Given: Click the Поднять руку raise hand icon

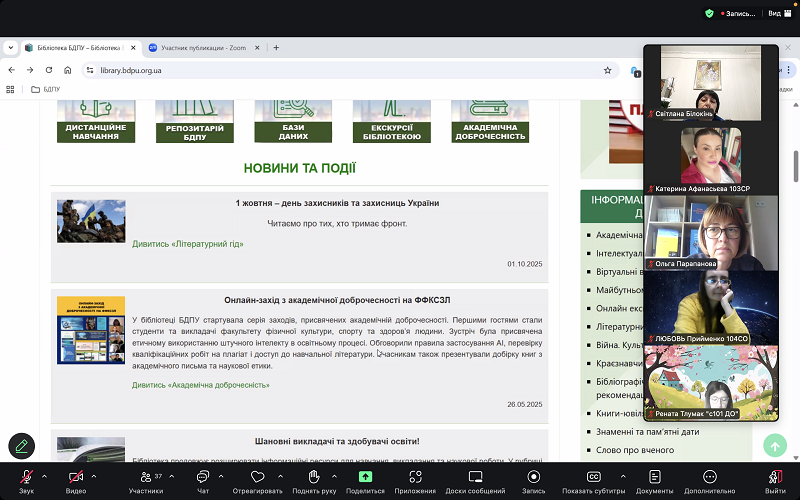Looking at the screenshot, I should [x=314, y=477].
